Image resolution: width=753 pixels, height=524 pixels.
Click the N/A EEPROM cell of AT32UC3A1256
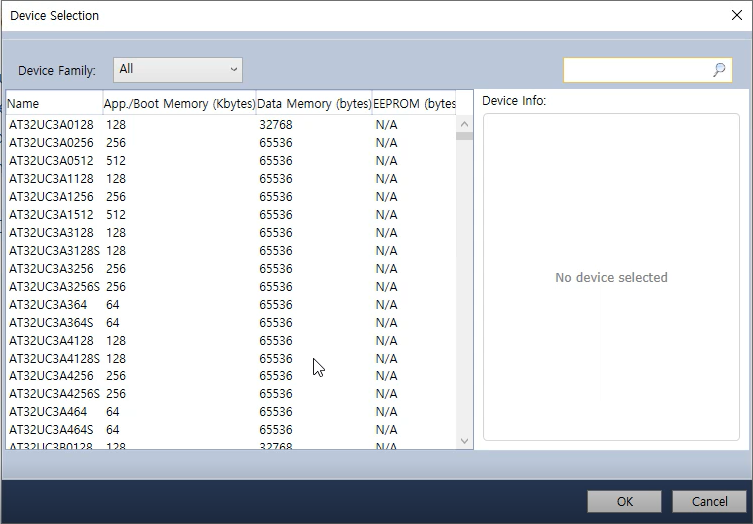pyautogui.click(x=386, y=196)
